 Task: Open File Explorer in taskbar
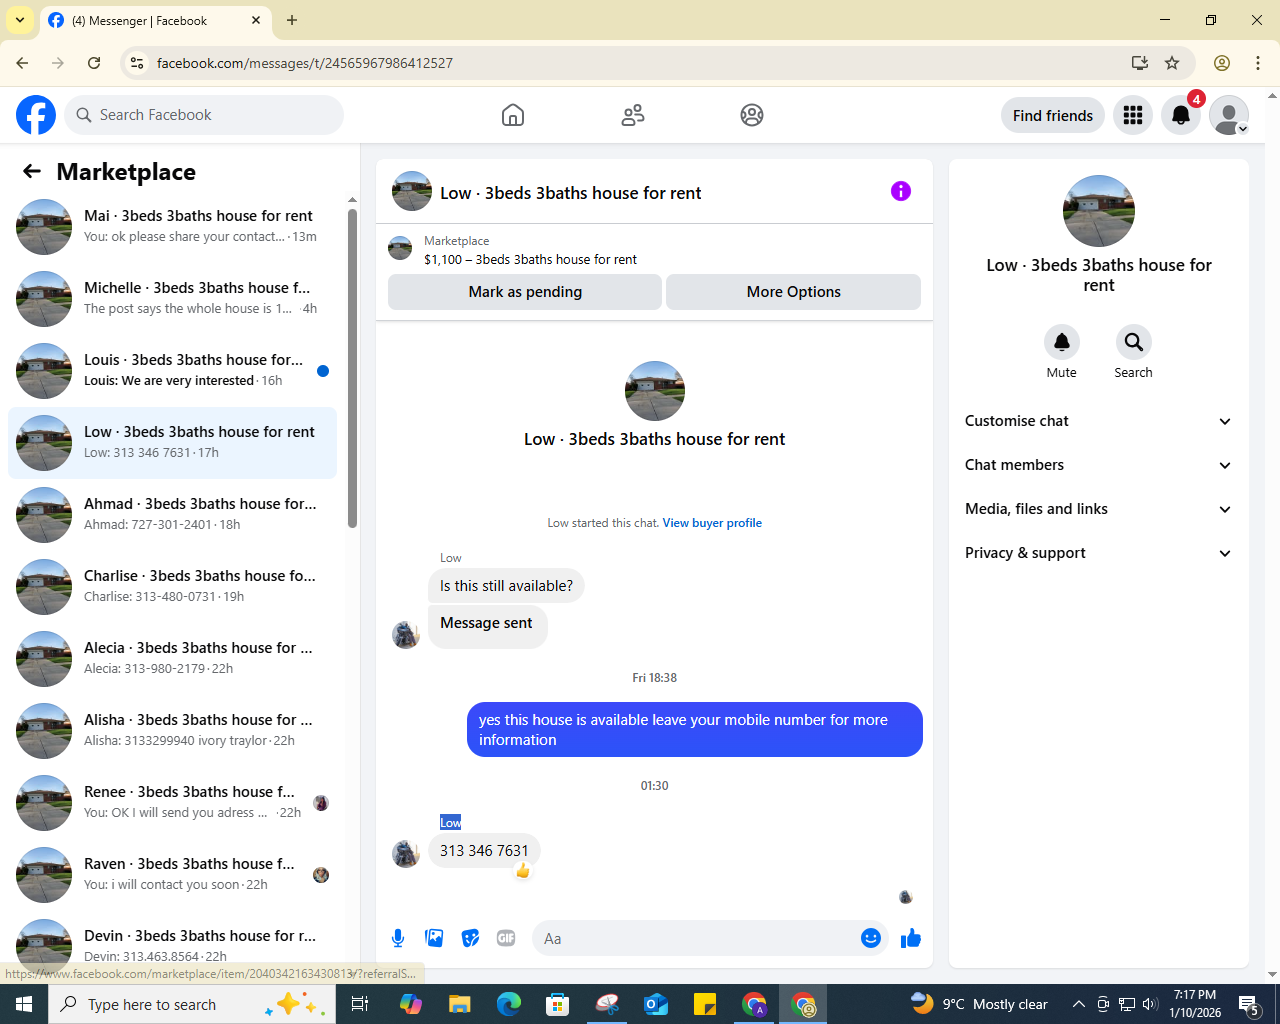[x=459, y=1004]
